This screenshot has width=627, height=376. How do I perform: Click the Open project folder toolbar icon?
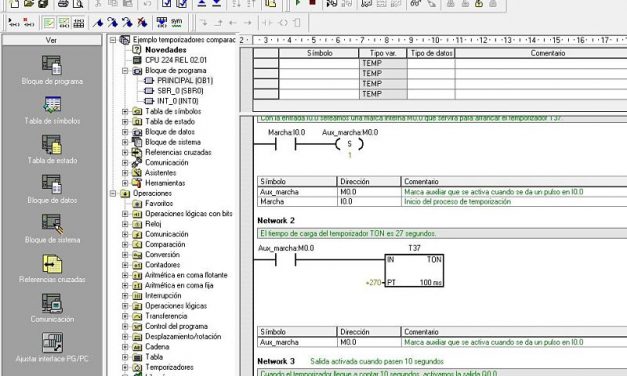(x=29, y=4)
